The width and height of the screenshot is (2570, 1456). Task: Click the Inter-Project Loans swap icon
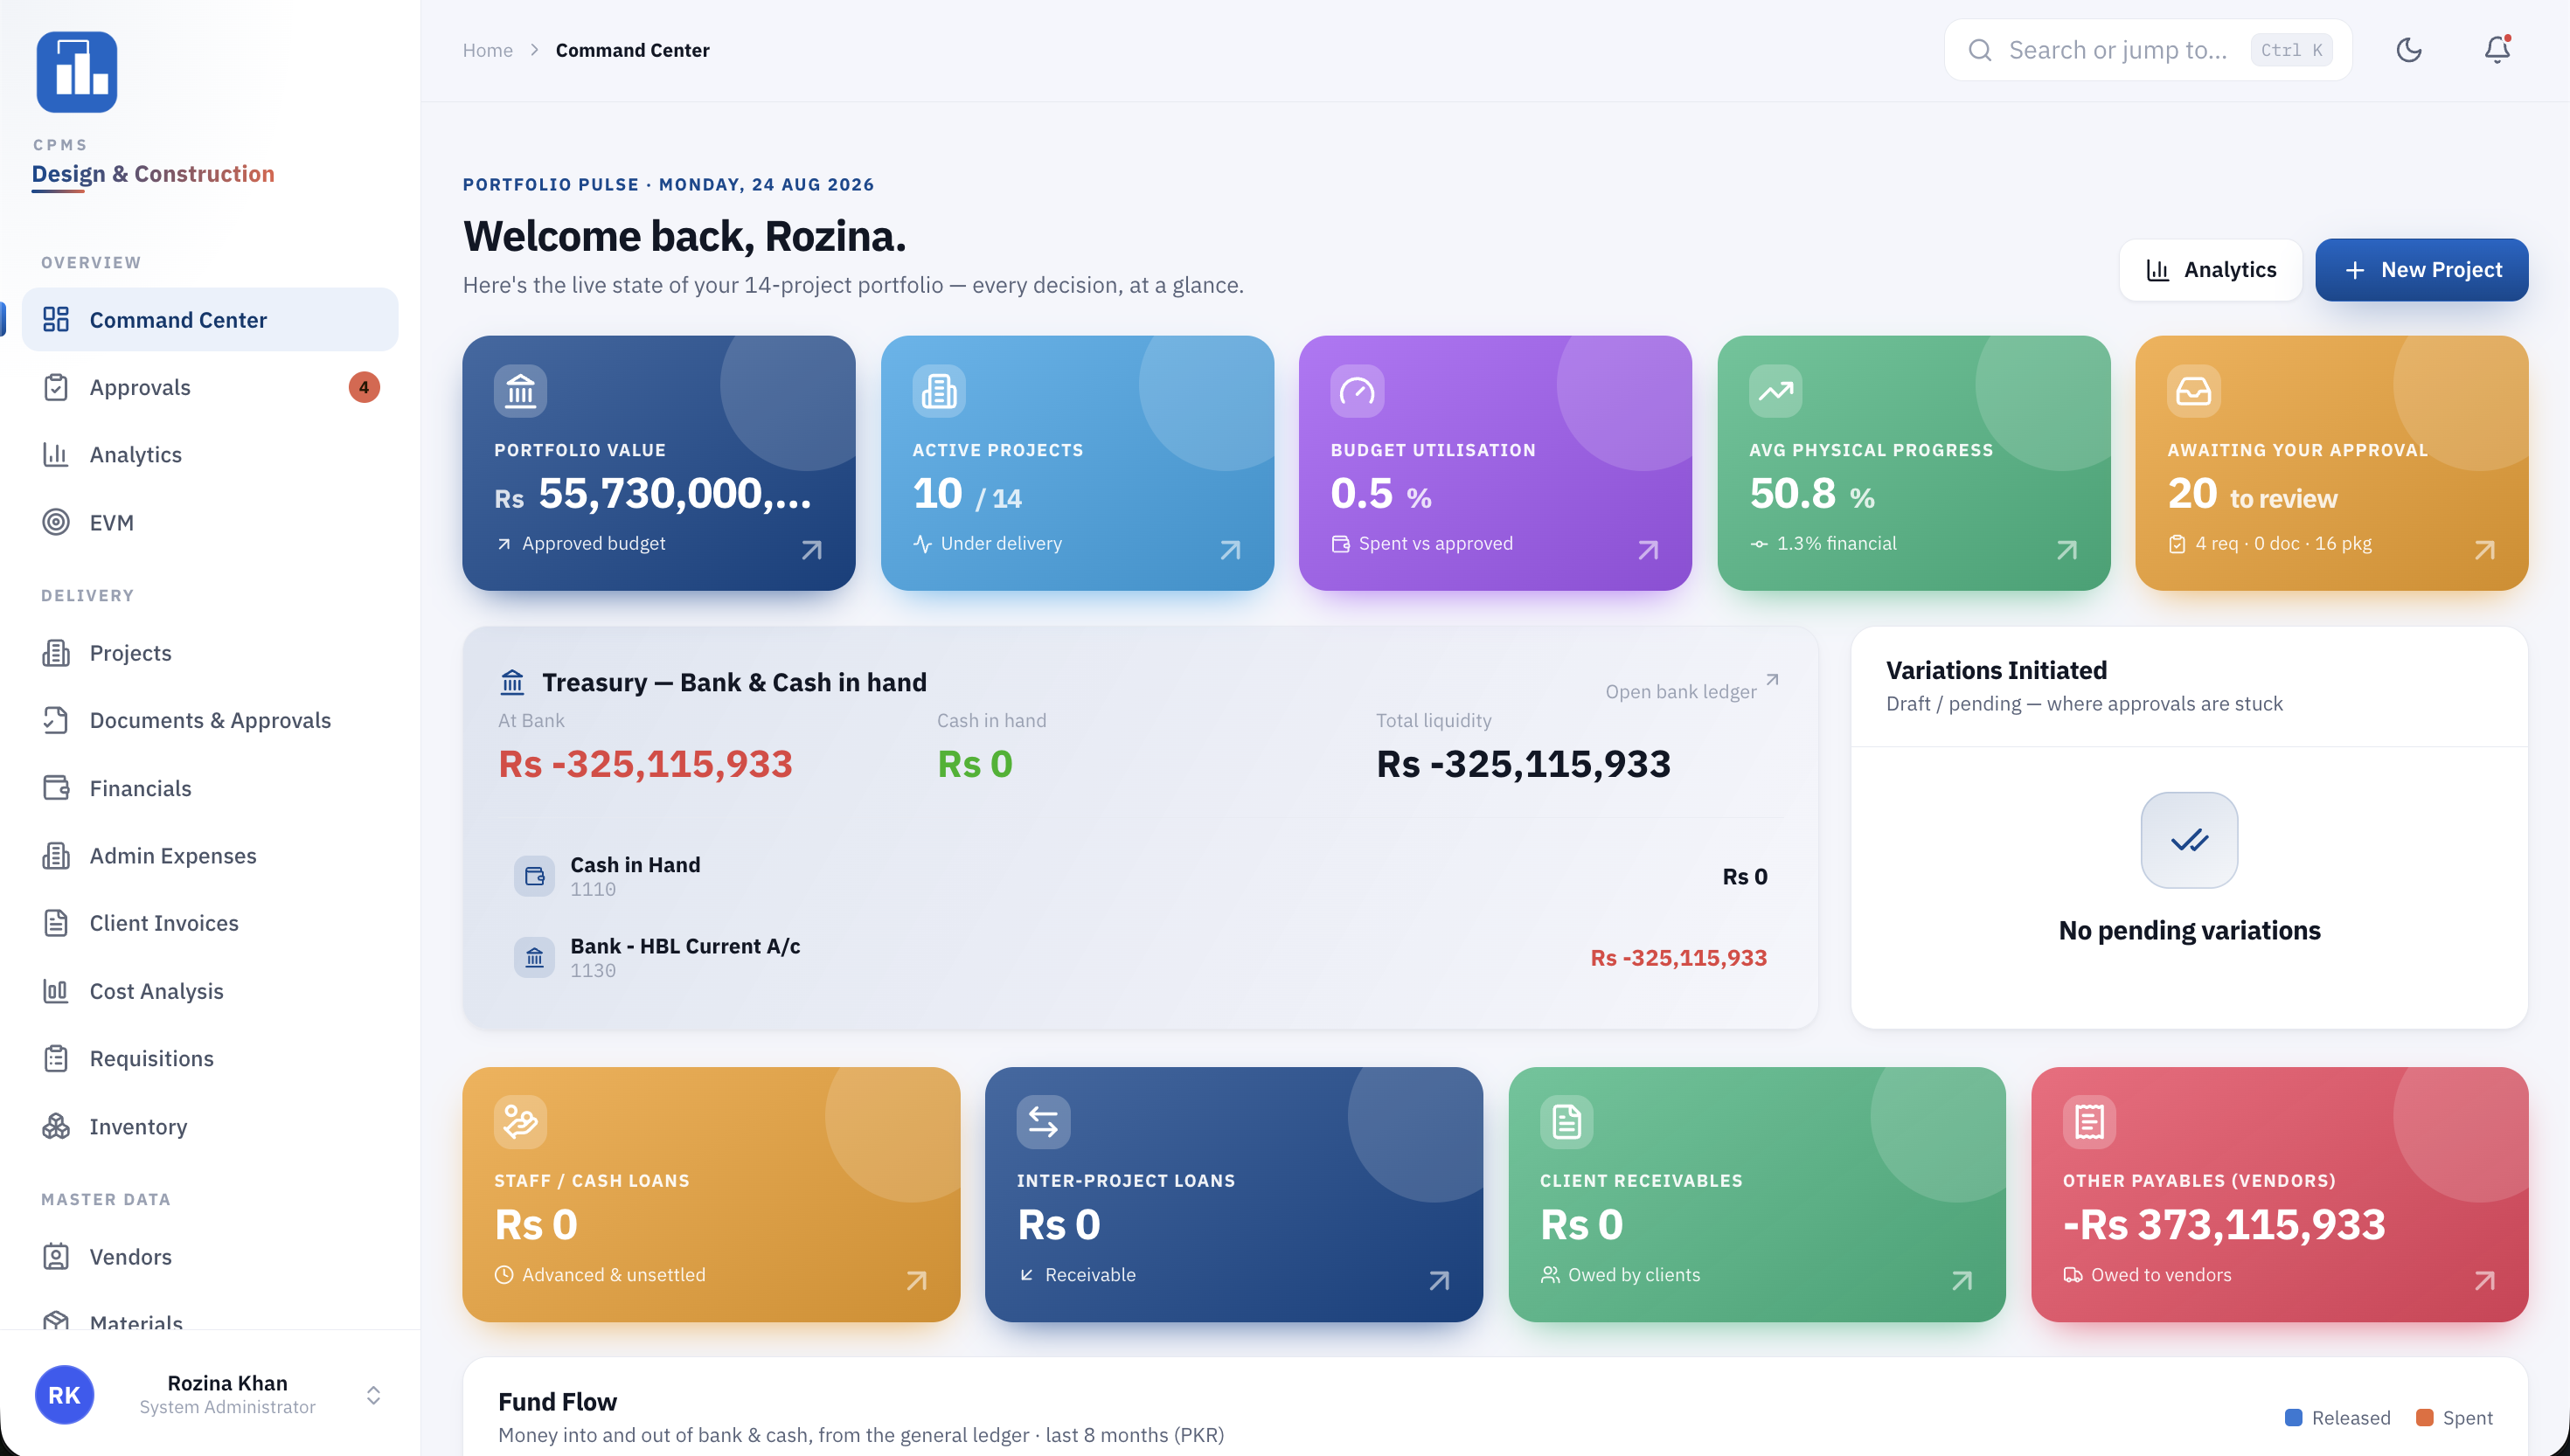pyautogui.click(x=1043, y=1122)
